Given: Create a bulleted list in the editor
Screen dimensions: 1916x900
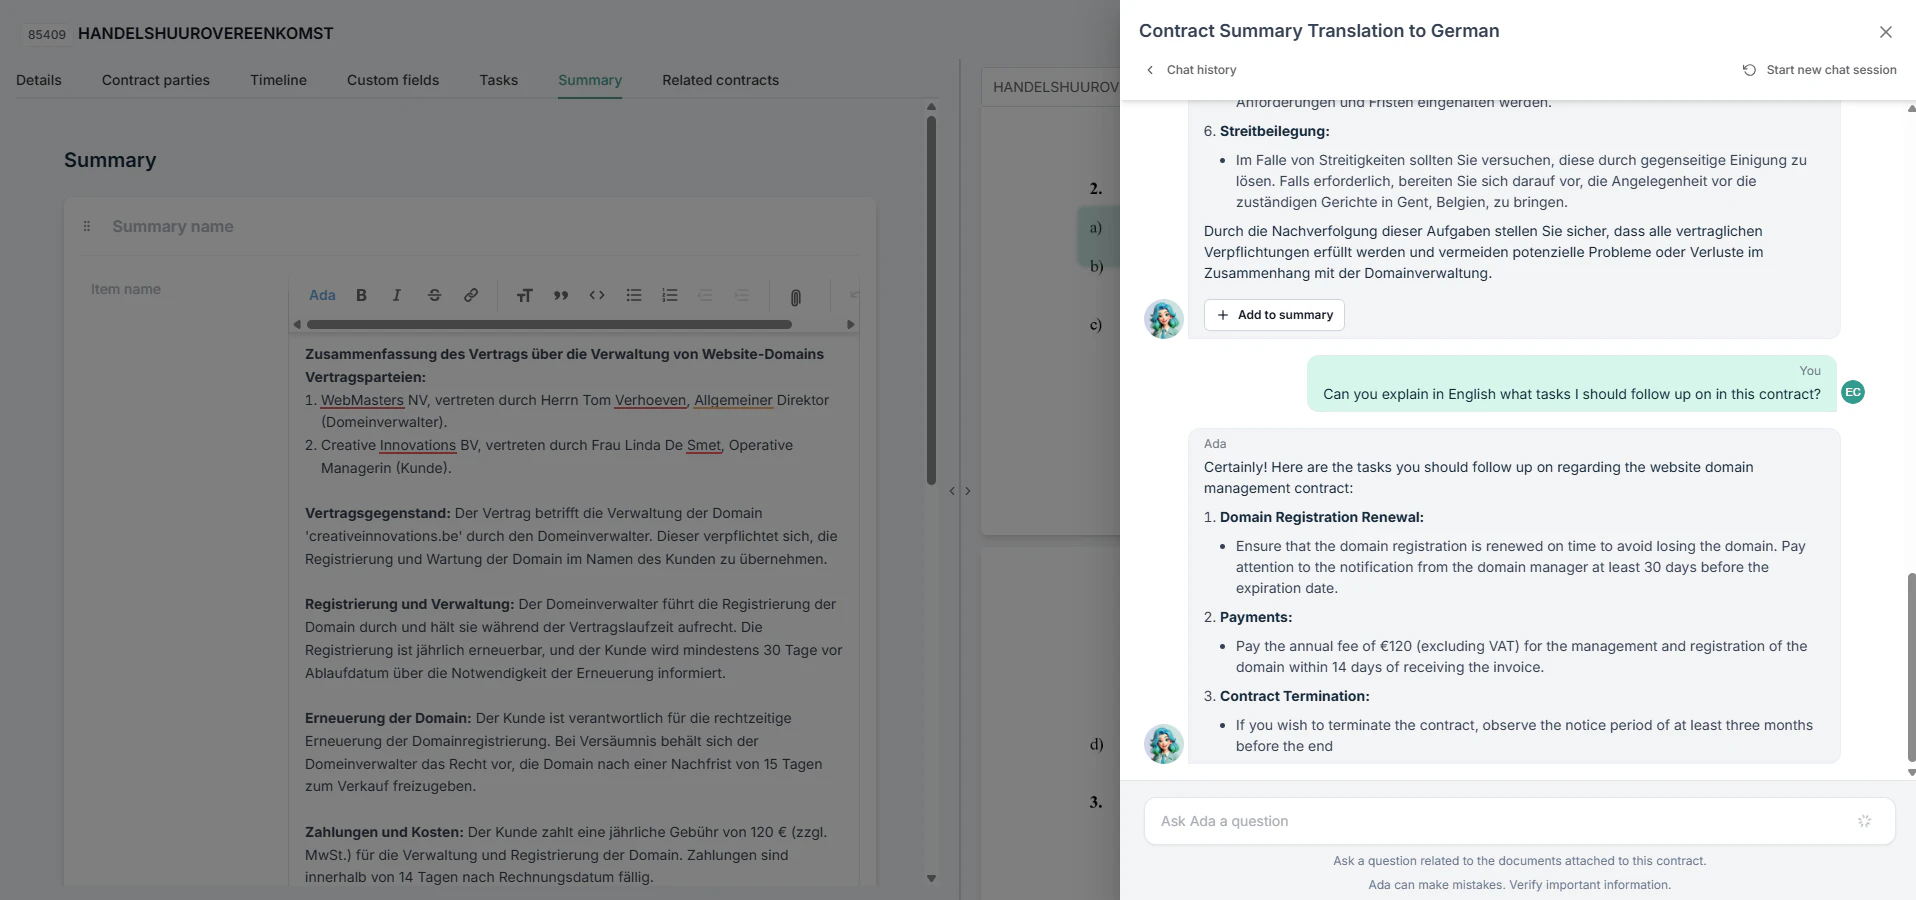Looking at the screenshot, I should (633, 295).
